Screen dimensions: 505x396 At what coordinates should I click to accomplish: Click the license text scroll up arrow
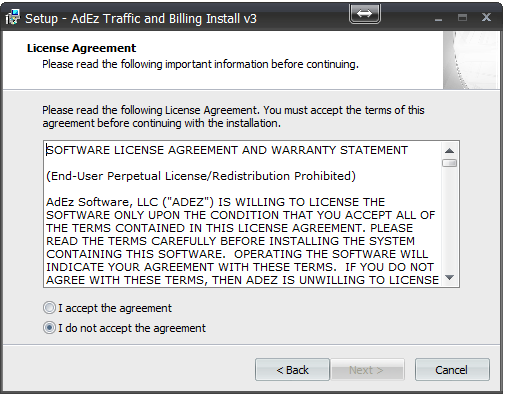(449, 151)
